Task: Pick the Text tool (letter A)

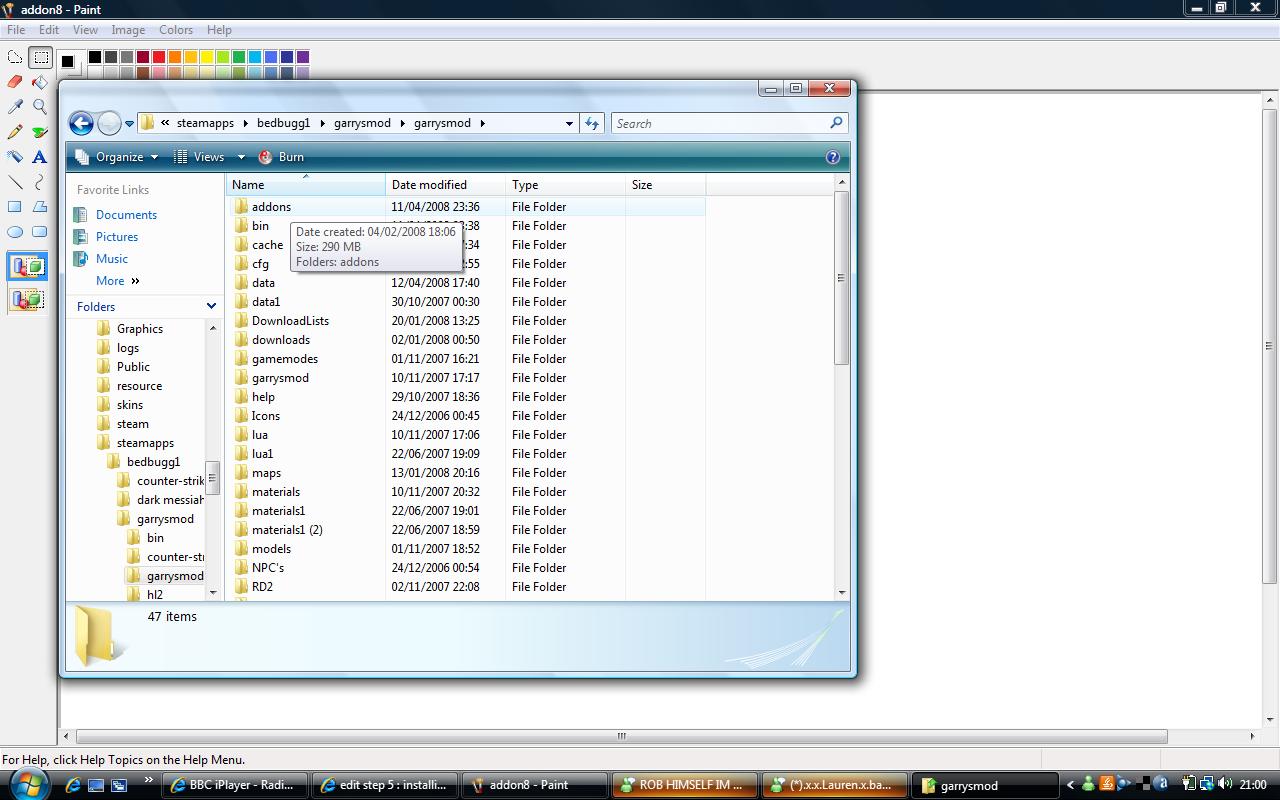Action: (40, 157)
